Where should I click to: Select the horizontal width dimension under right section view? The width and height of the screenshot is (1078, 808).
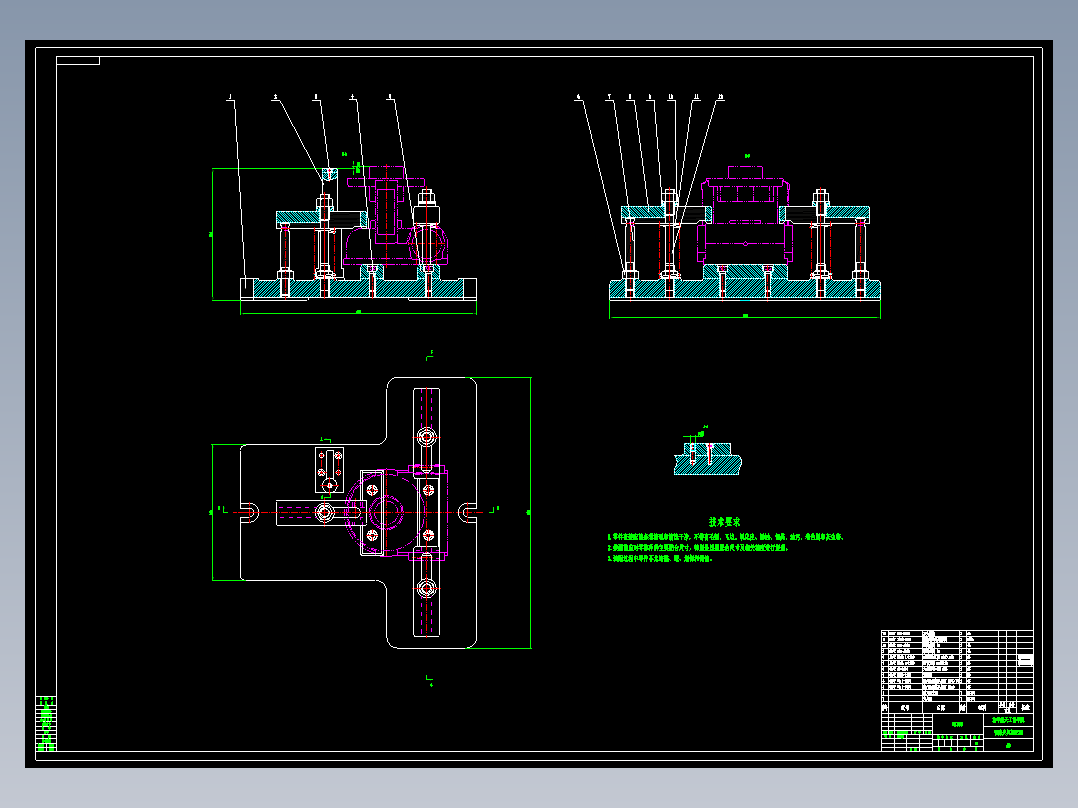pyautogui.click(x=745, y=316)
